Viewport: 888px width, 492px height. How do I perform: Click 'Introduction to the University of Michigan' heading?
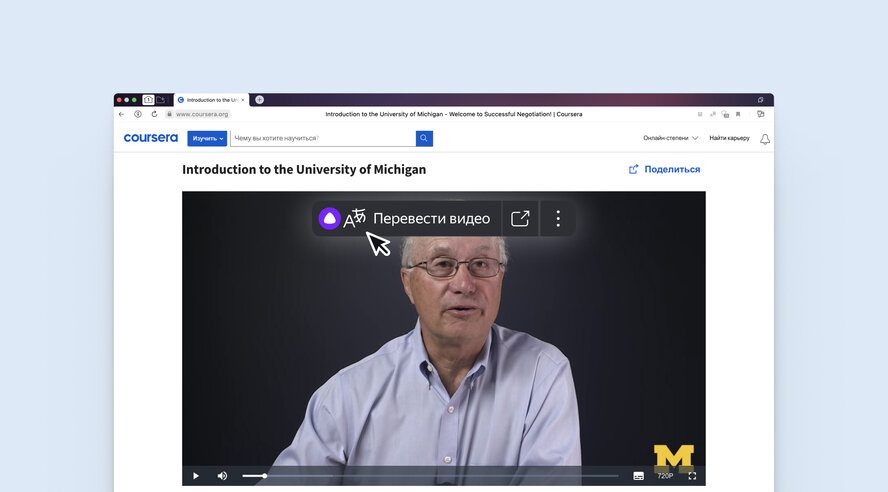304,169
